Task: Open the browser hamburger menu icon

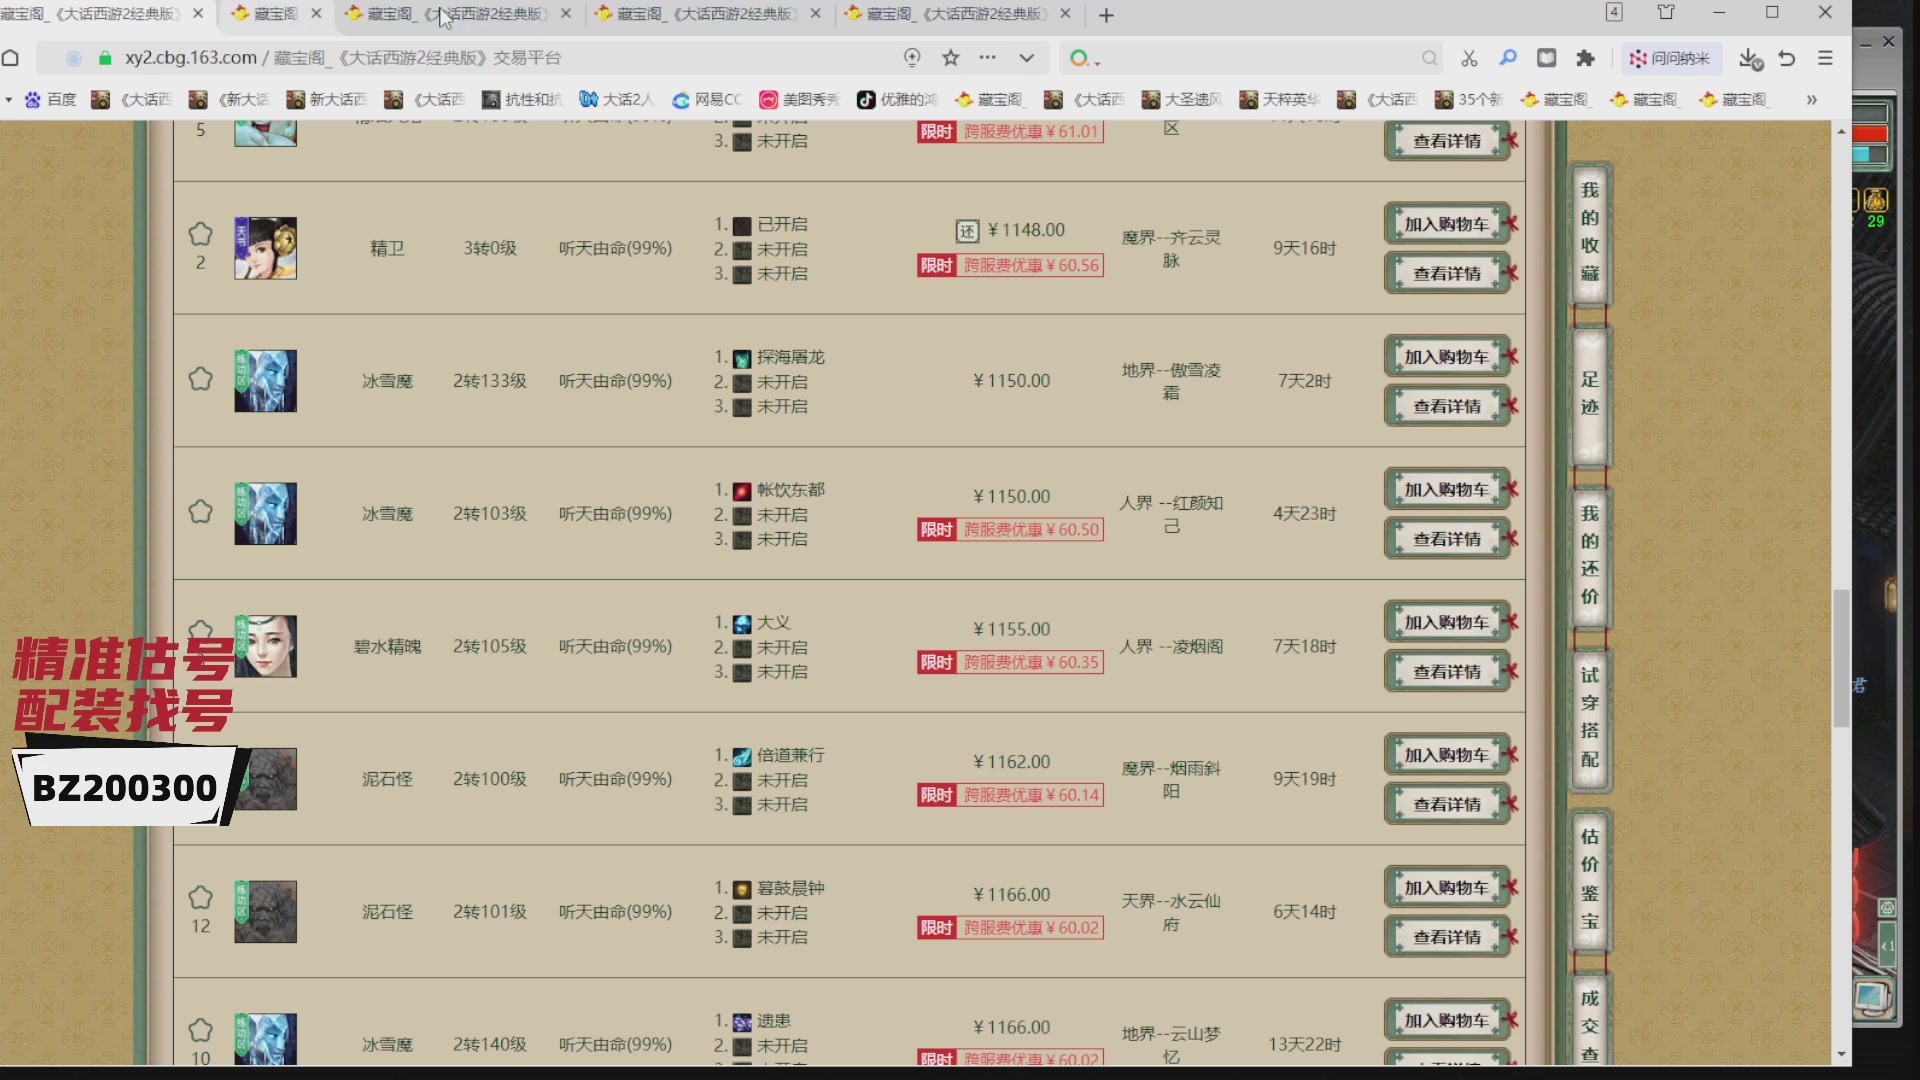Action: point(1825,58)
